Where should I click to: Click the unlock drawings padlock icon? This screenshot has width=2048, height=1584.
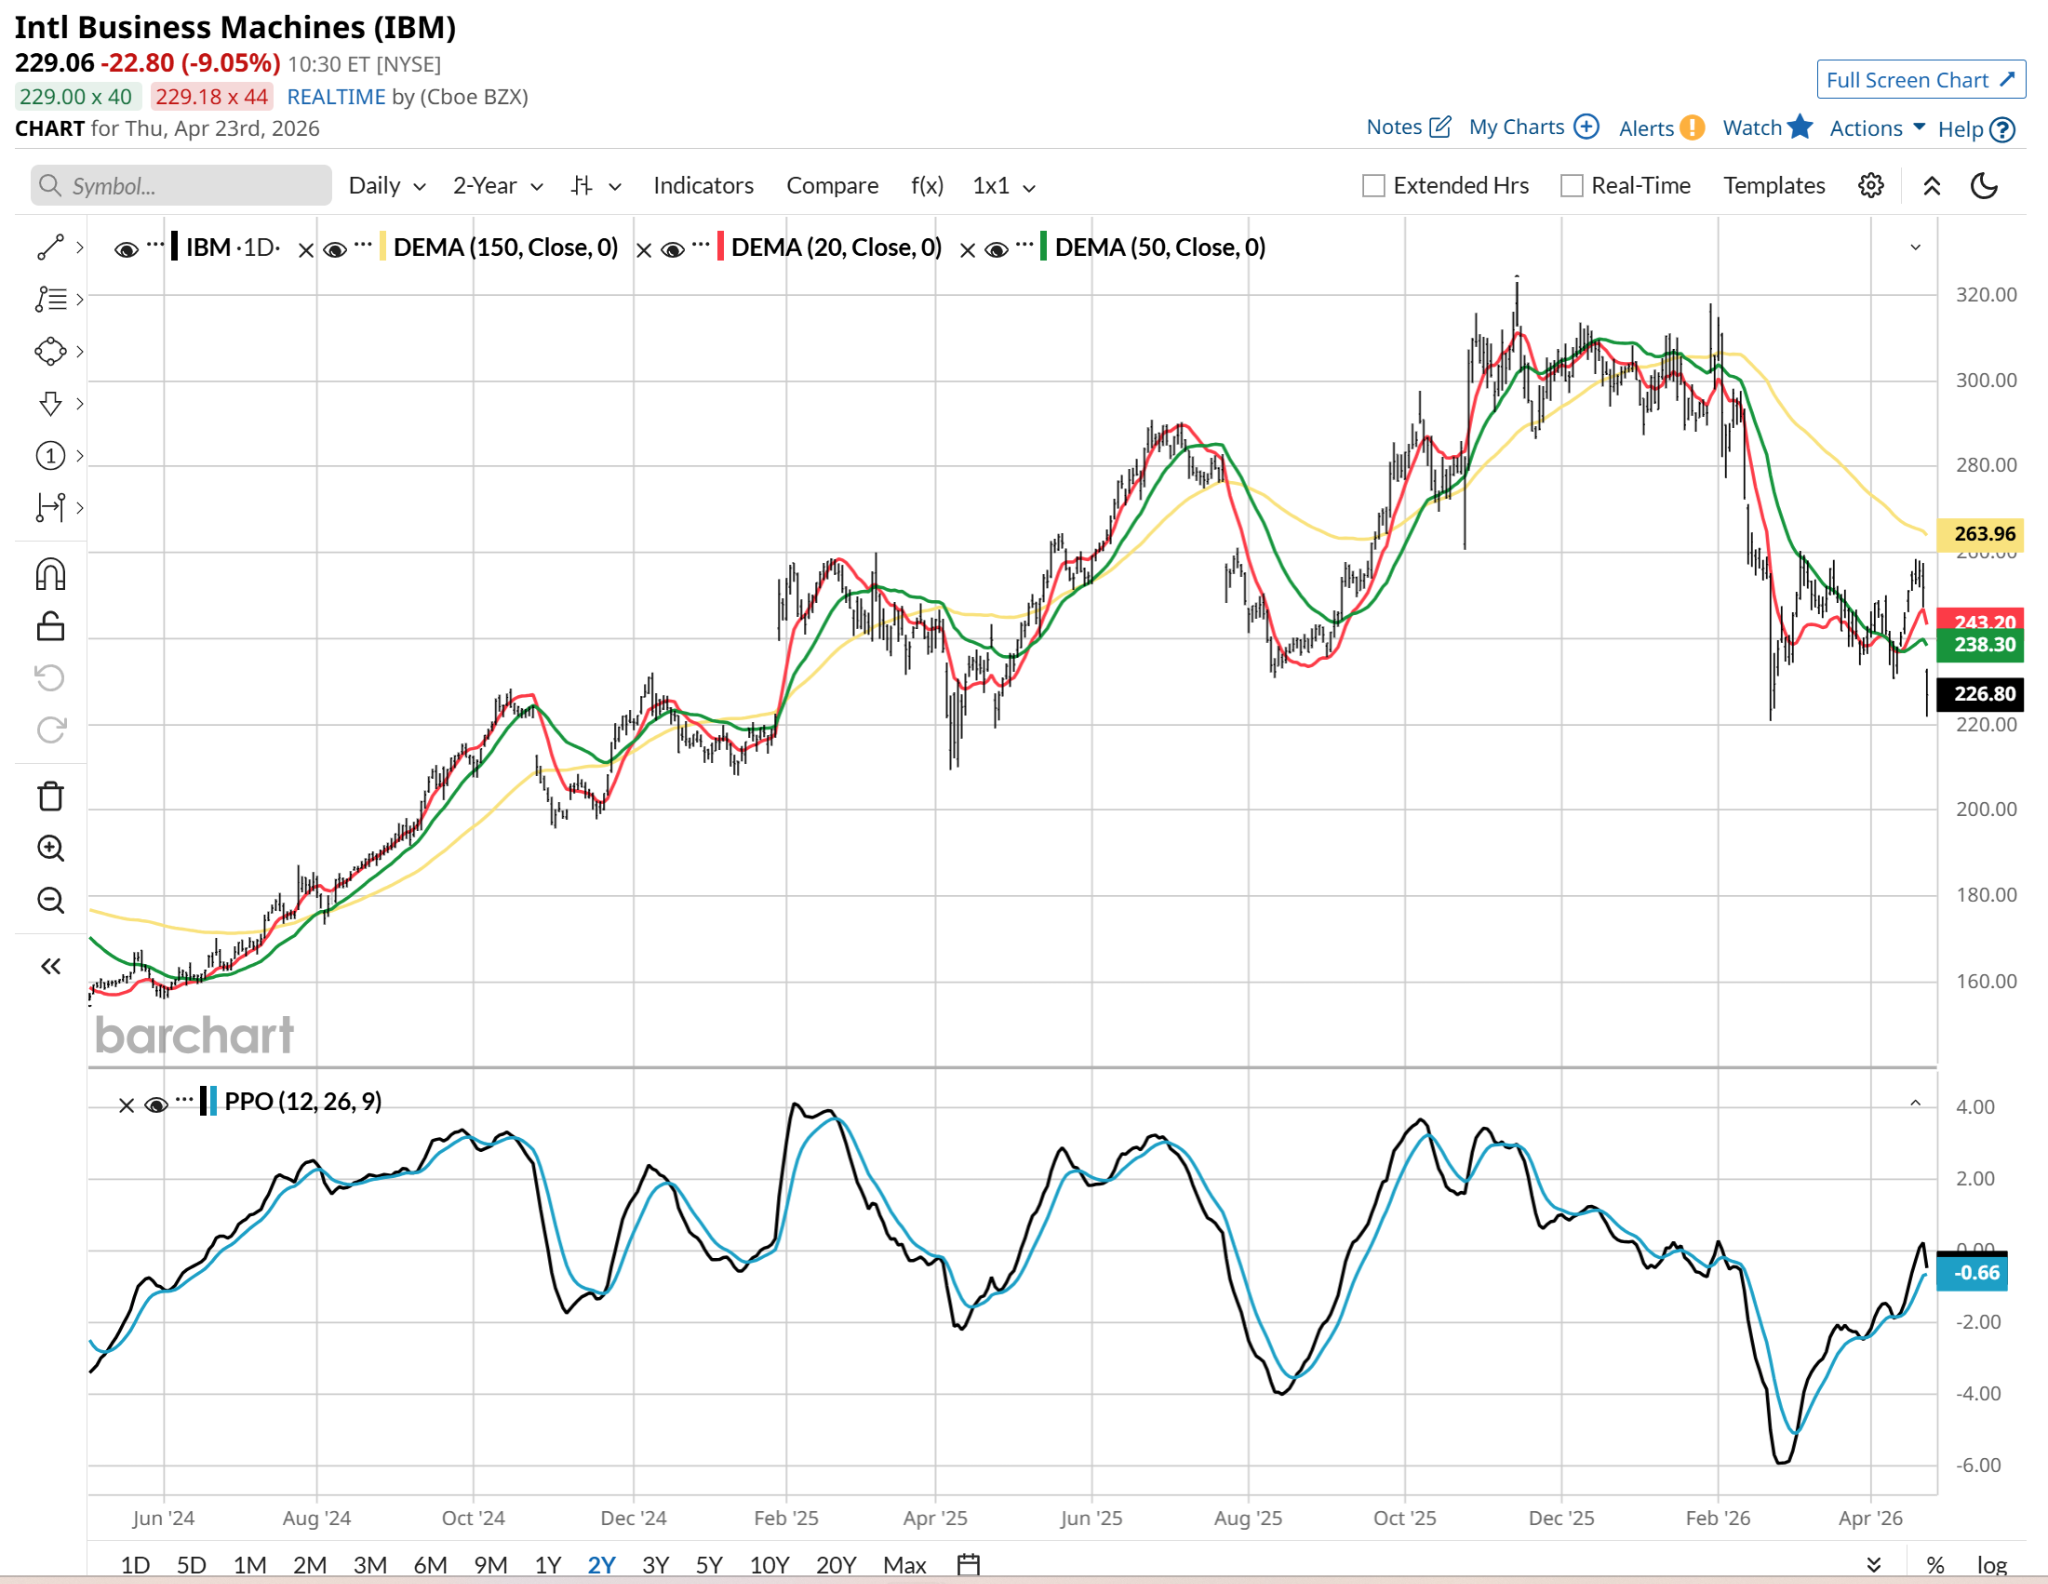(50, 627)
